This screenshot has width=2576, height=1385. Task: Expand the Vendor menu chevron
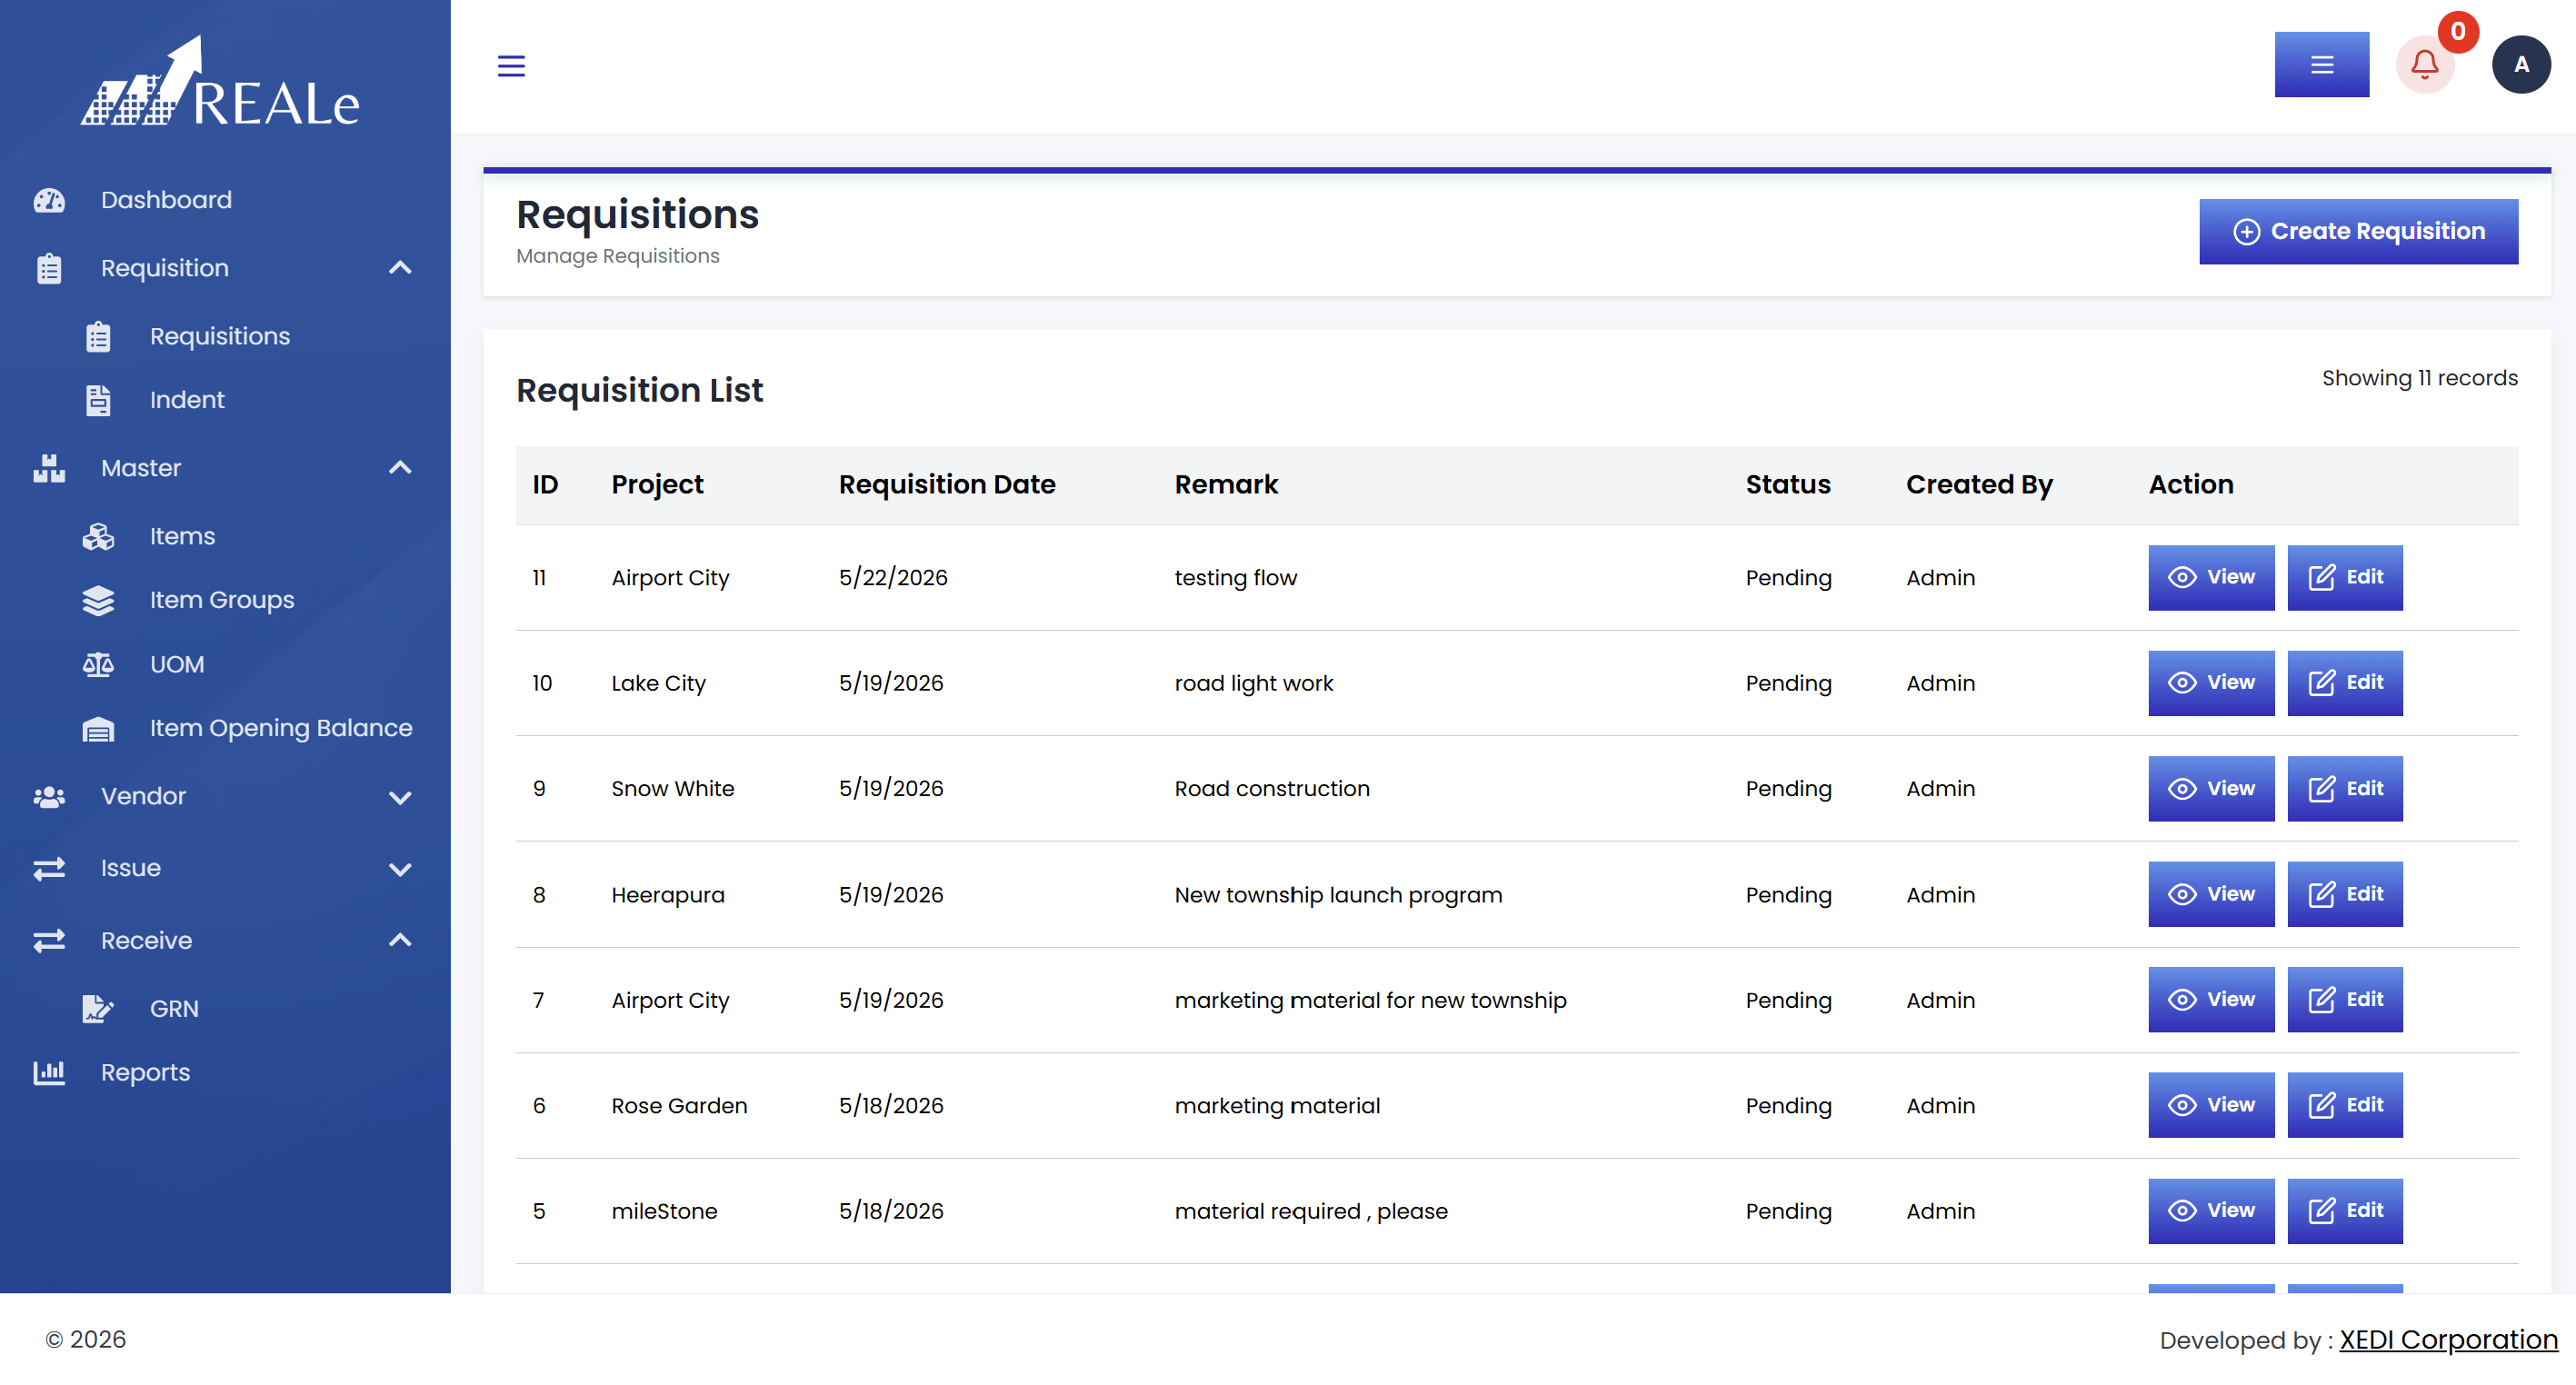click(400, 797)
